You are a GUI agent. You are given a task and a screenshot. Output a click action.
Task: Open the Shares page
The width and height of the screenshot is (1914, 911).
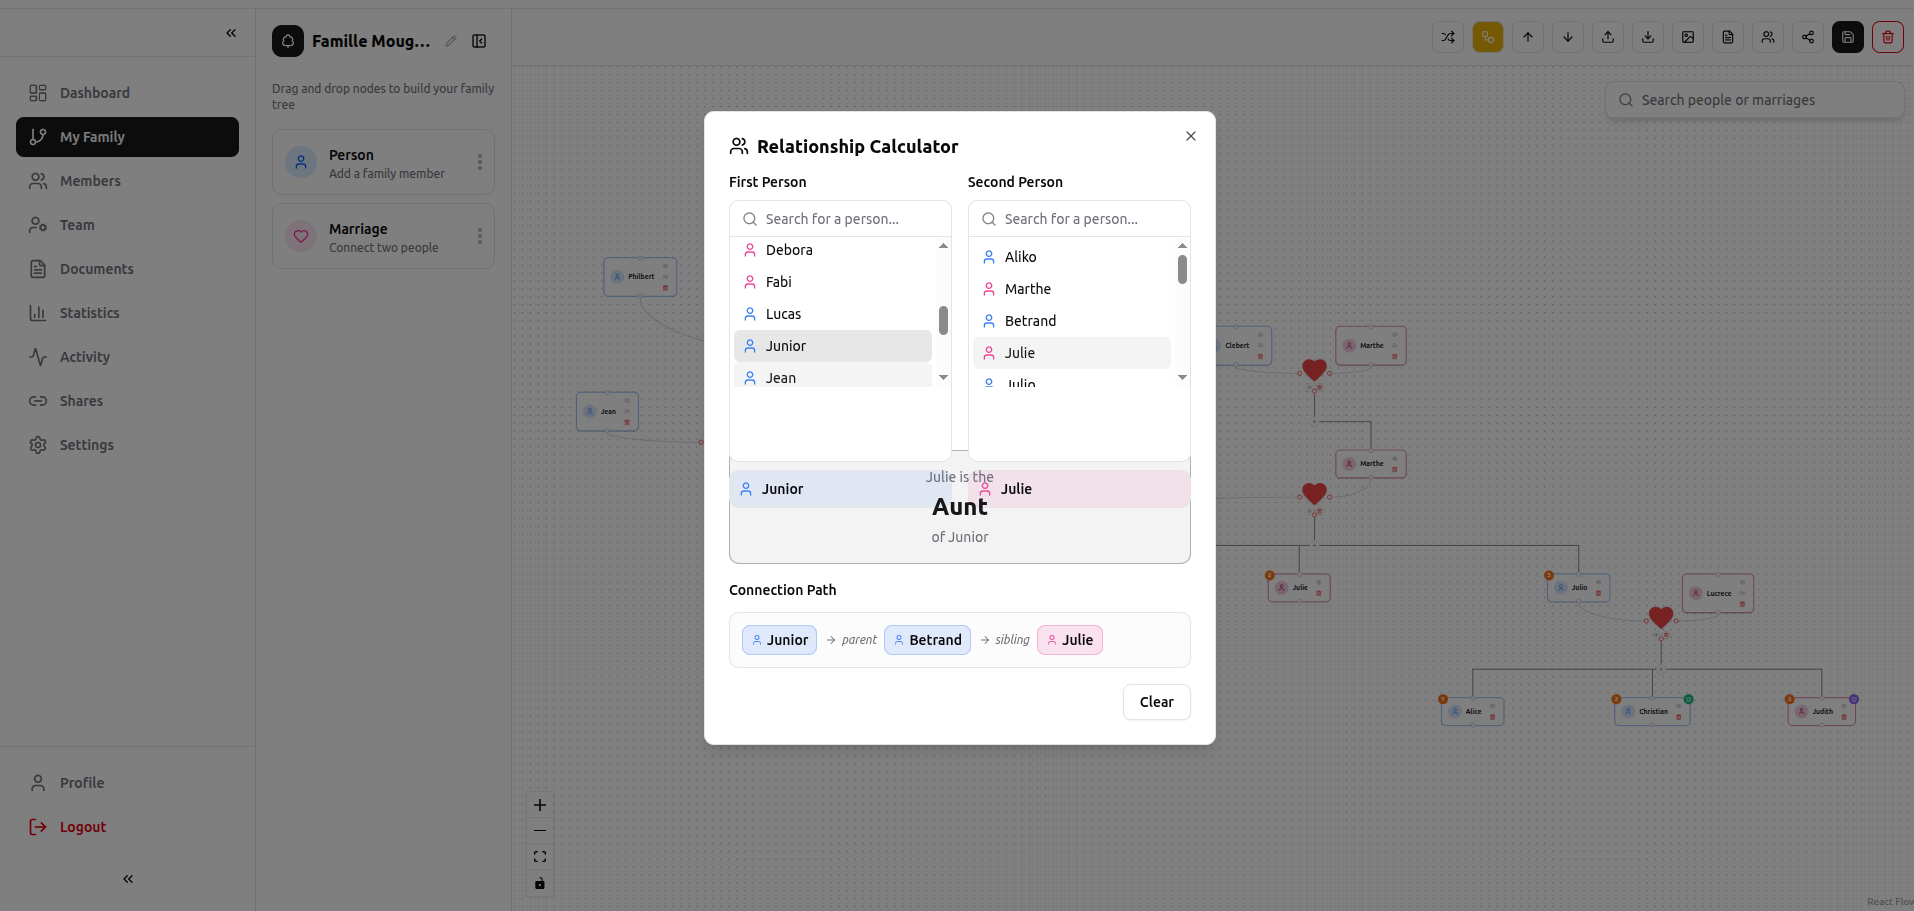coord(127,401)
